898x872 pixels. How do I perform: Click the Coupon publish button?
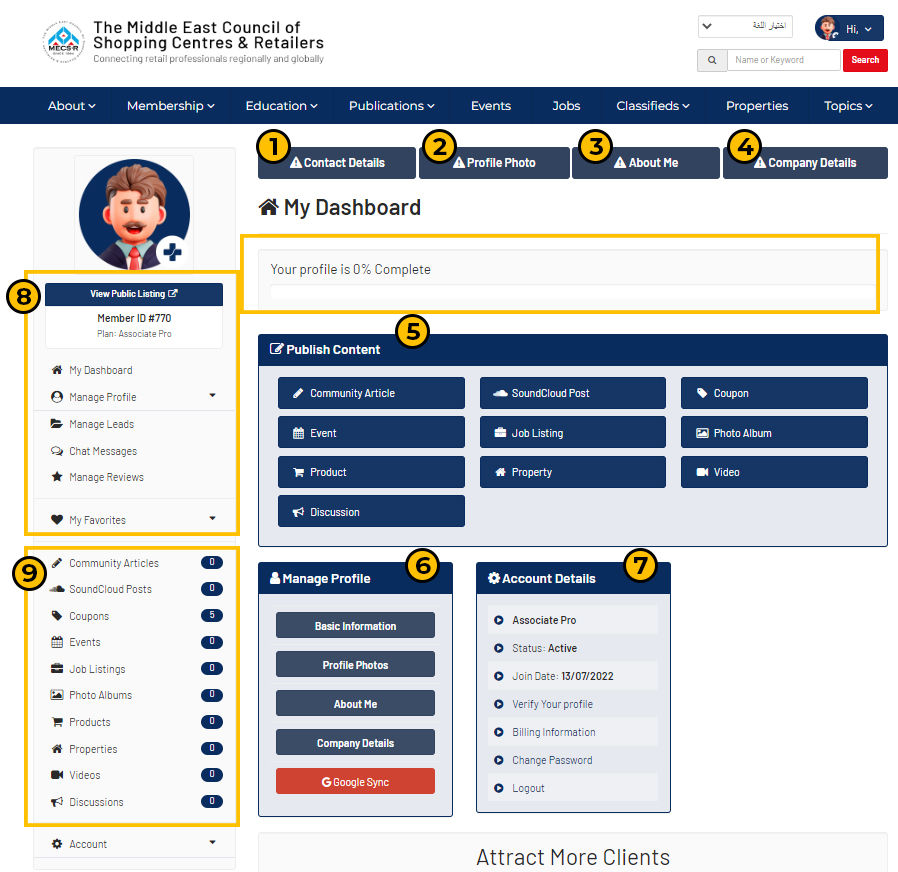[774, 393]
